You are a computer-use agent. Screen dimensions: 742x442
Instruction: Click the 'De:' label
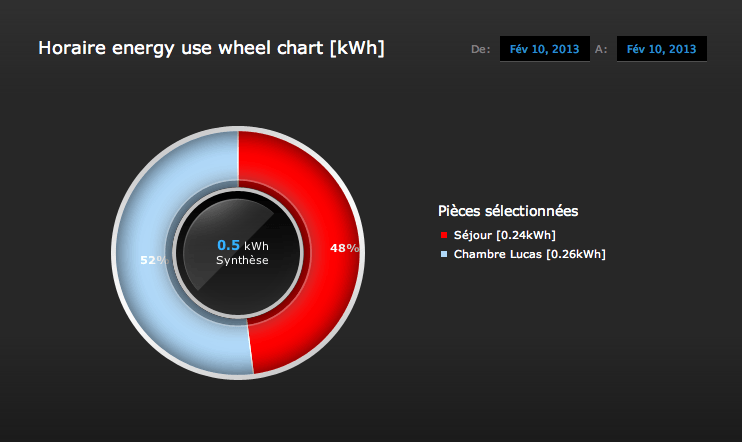click(x=481, y=49)
